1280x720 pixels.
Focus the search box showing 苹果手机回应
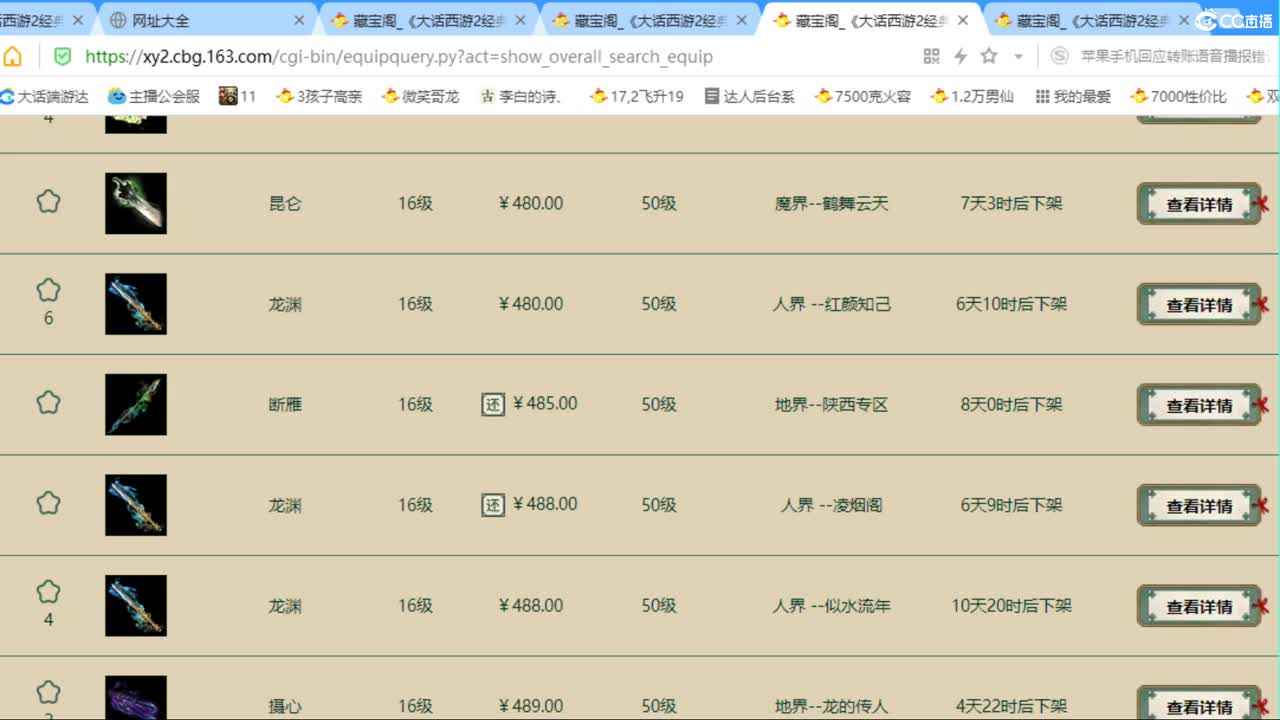tap(1174, 56)
